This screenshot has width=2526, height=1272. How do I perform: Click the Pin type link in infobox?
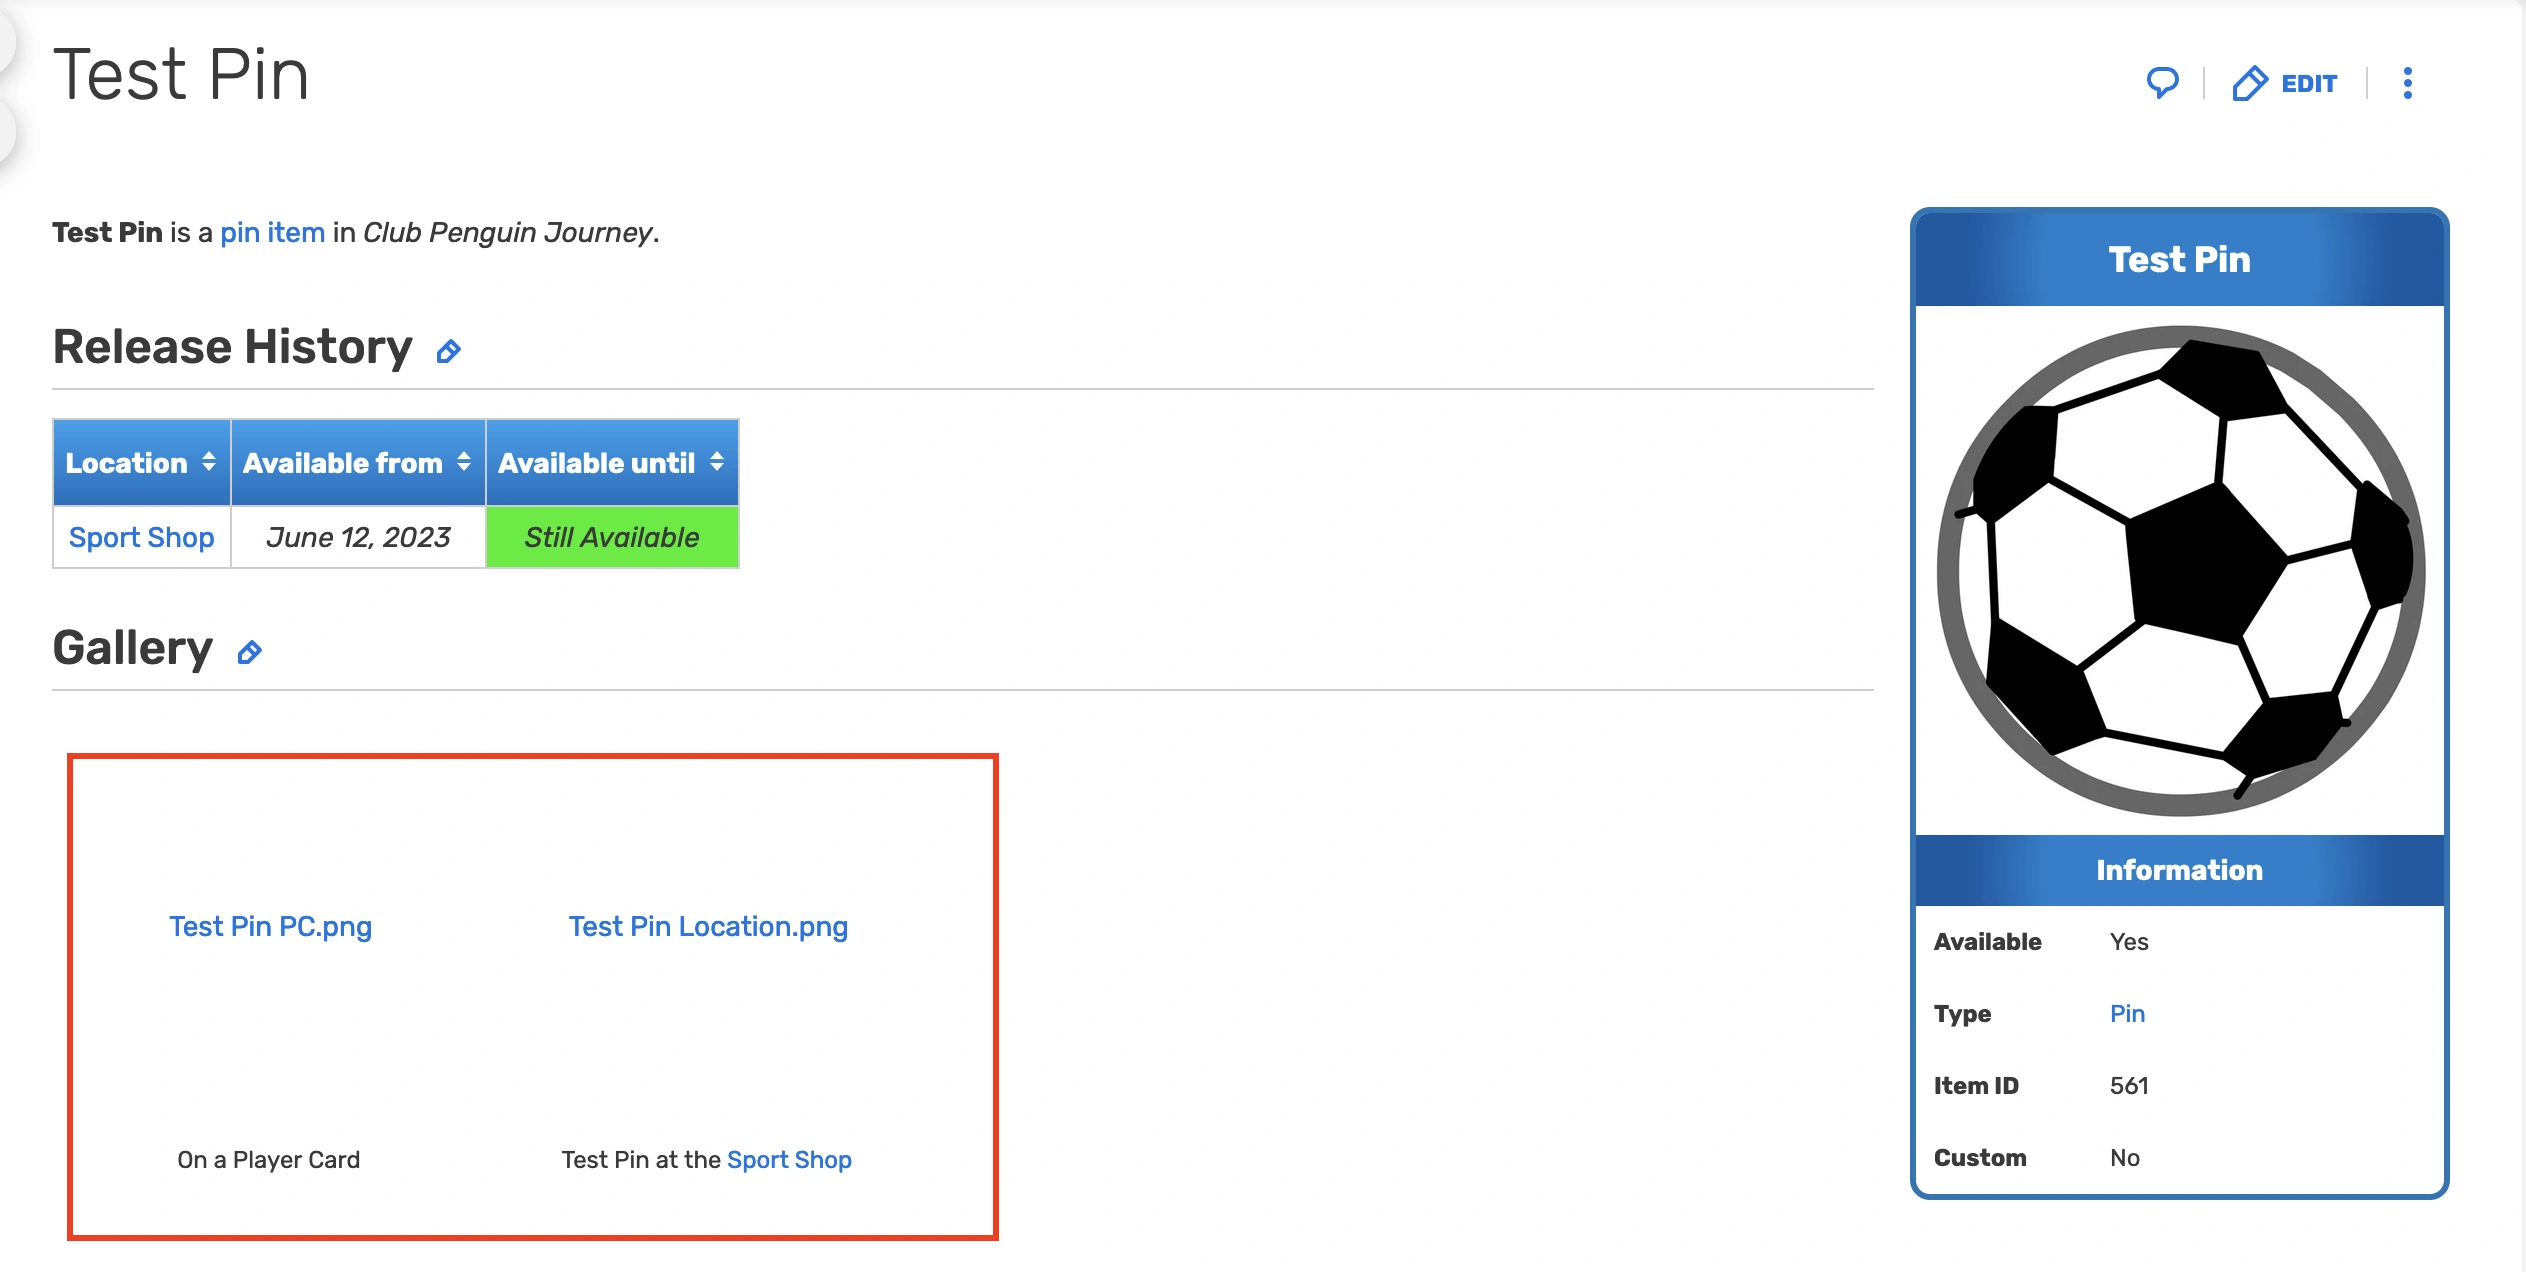click(x=2127, y=1013)
